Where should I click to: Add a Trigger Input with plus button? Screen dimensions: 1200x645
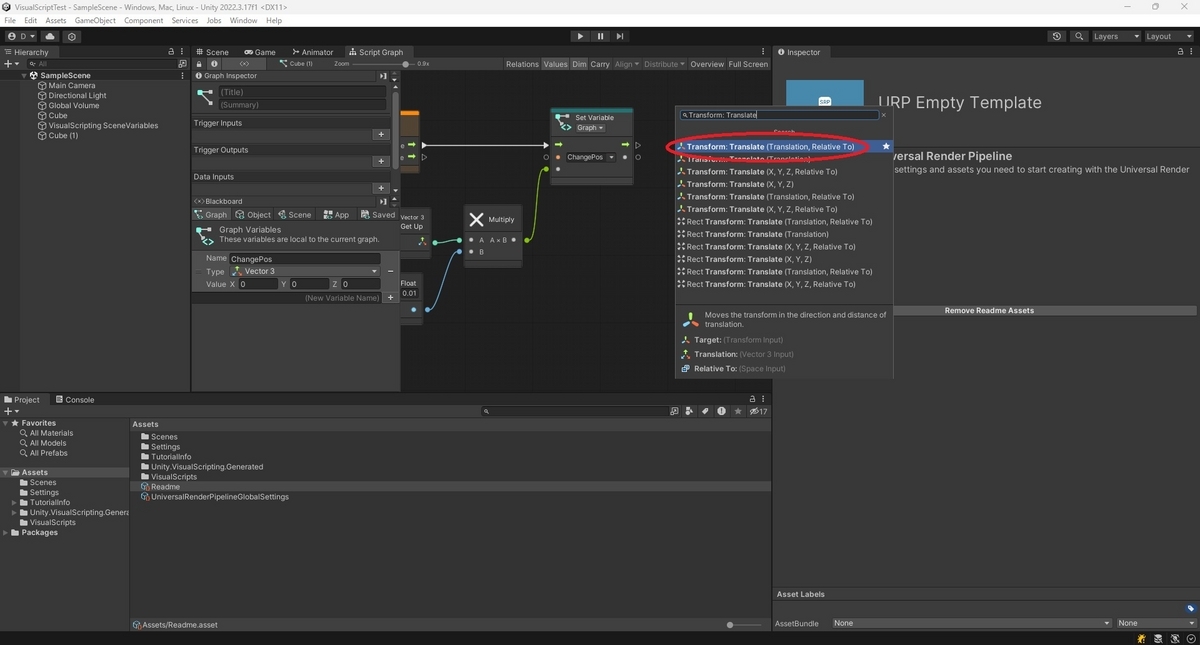(380, 134)
